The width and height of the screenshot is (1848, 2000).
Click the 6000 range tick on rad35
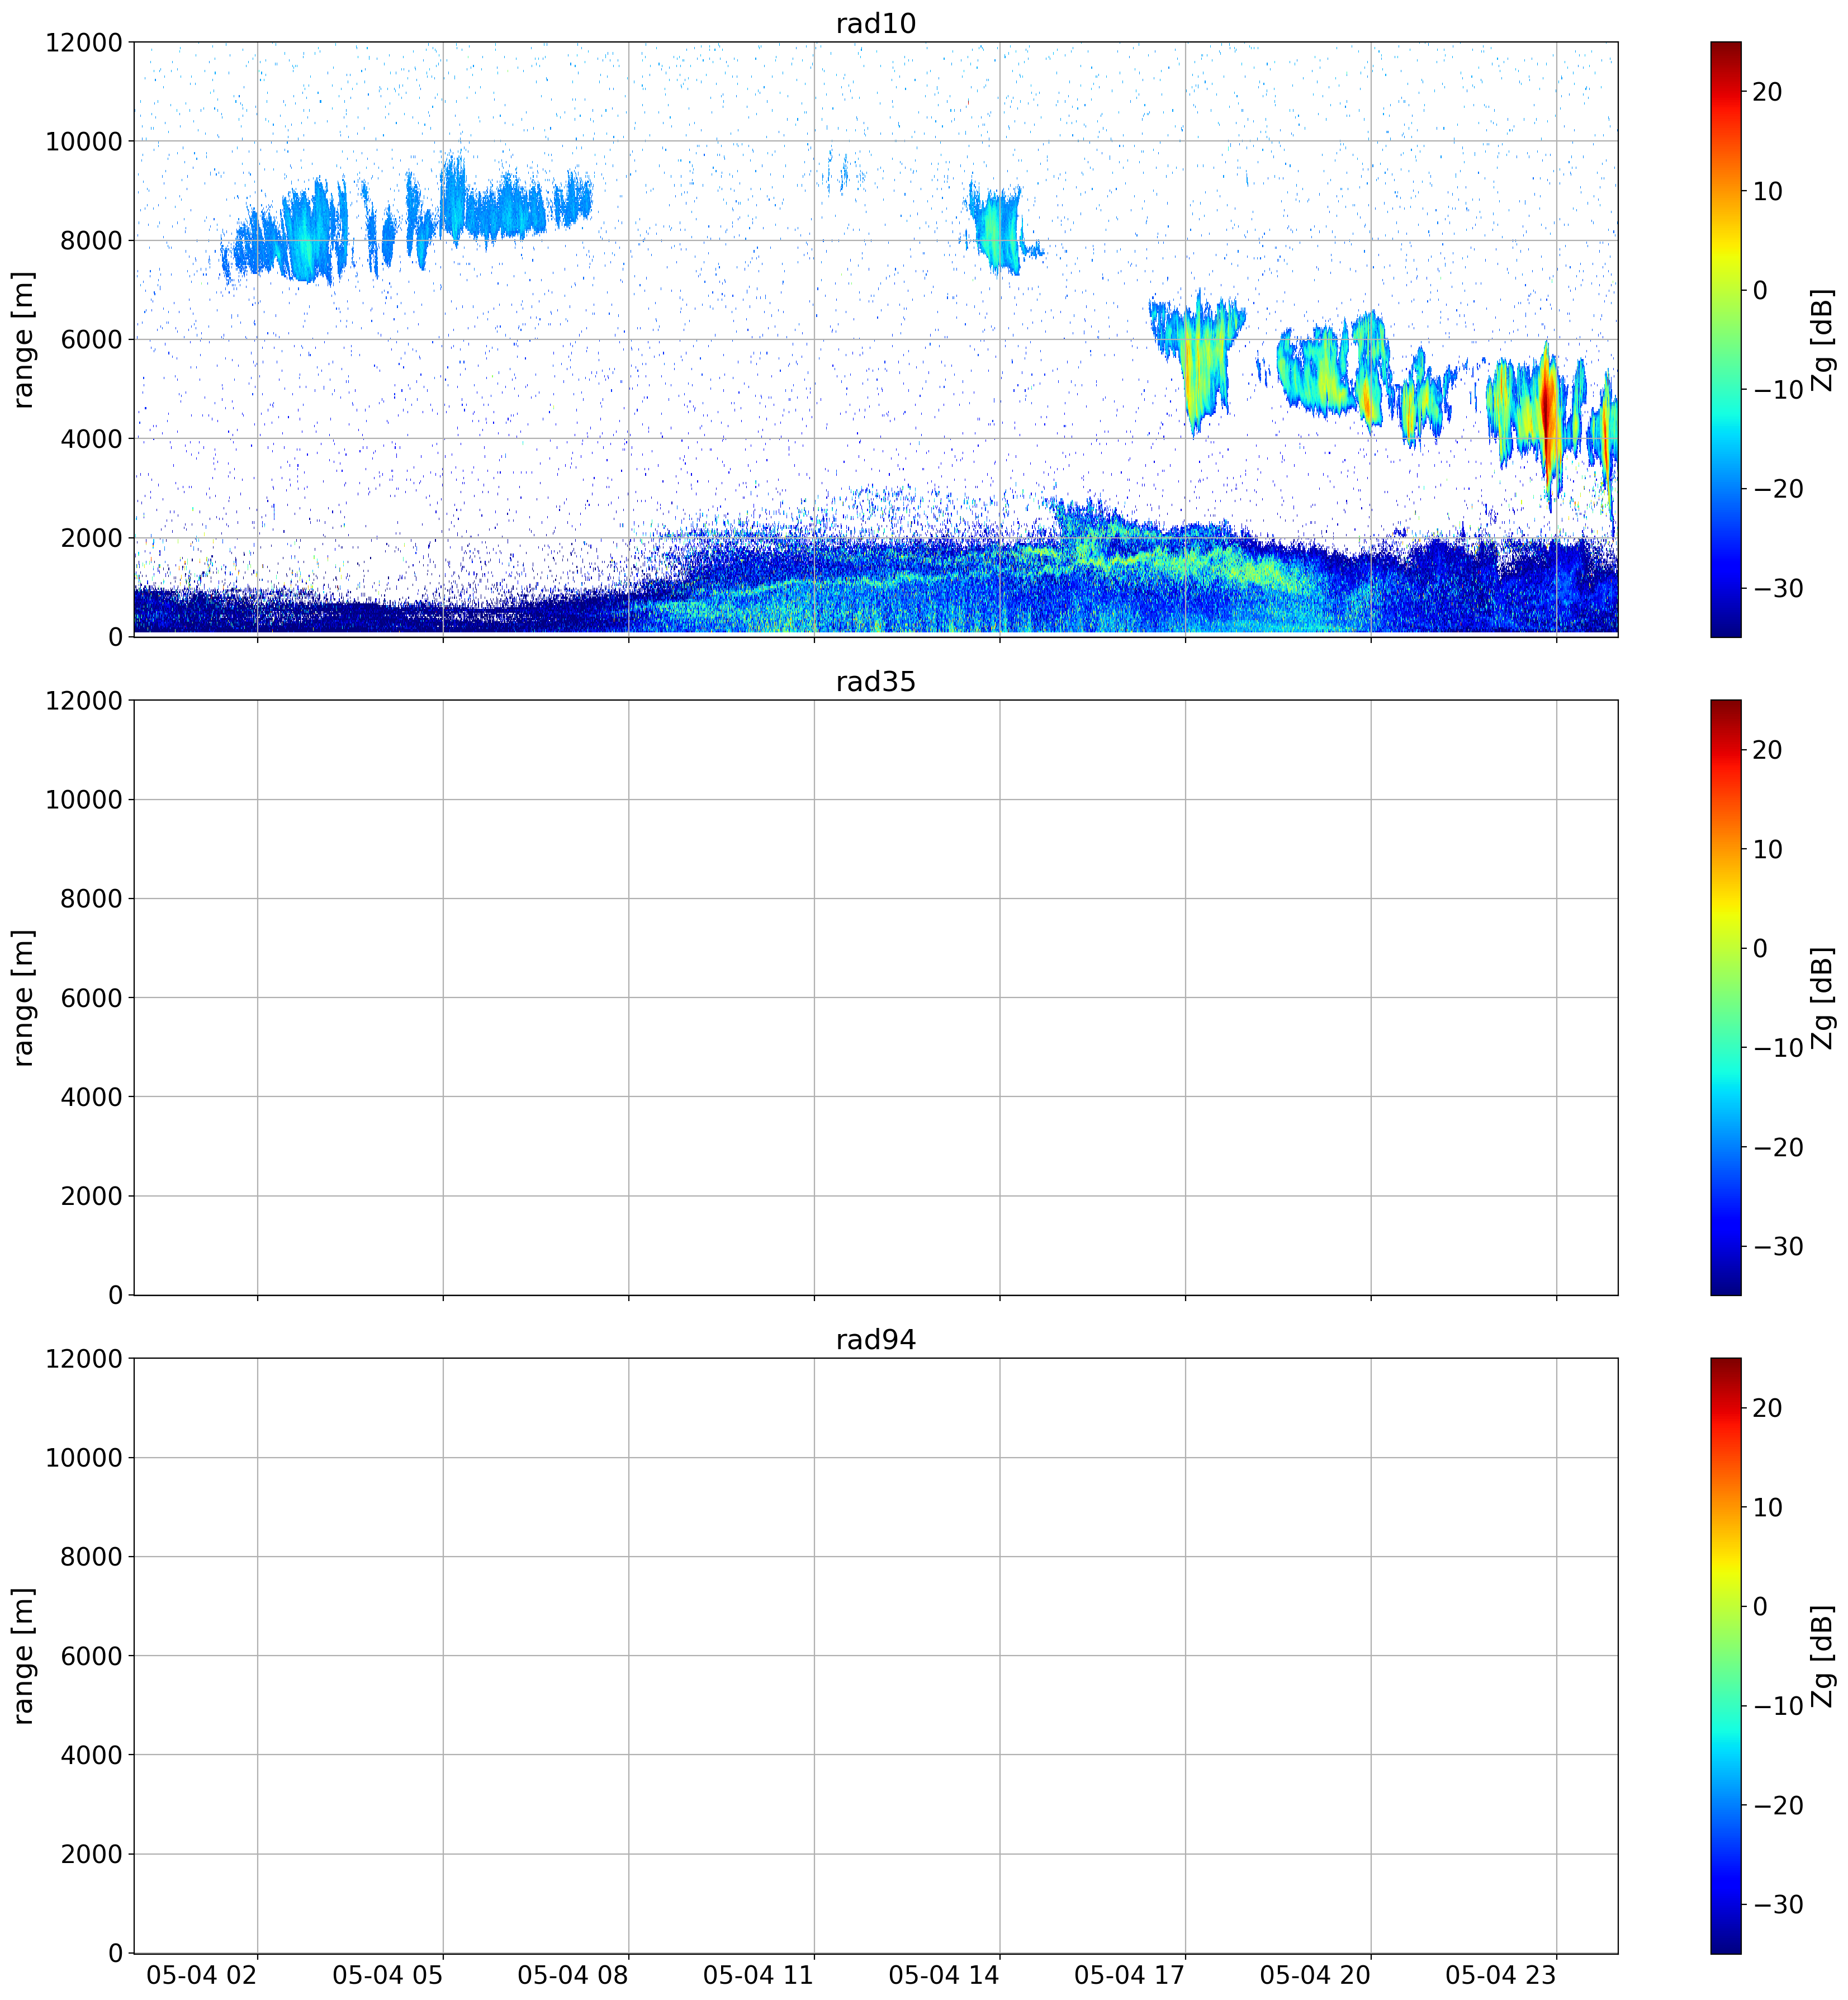[91, 997]
